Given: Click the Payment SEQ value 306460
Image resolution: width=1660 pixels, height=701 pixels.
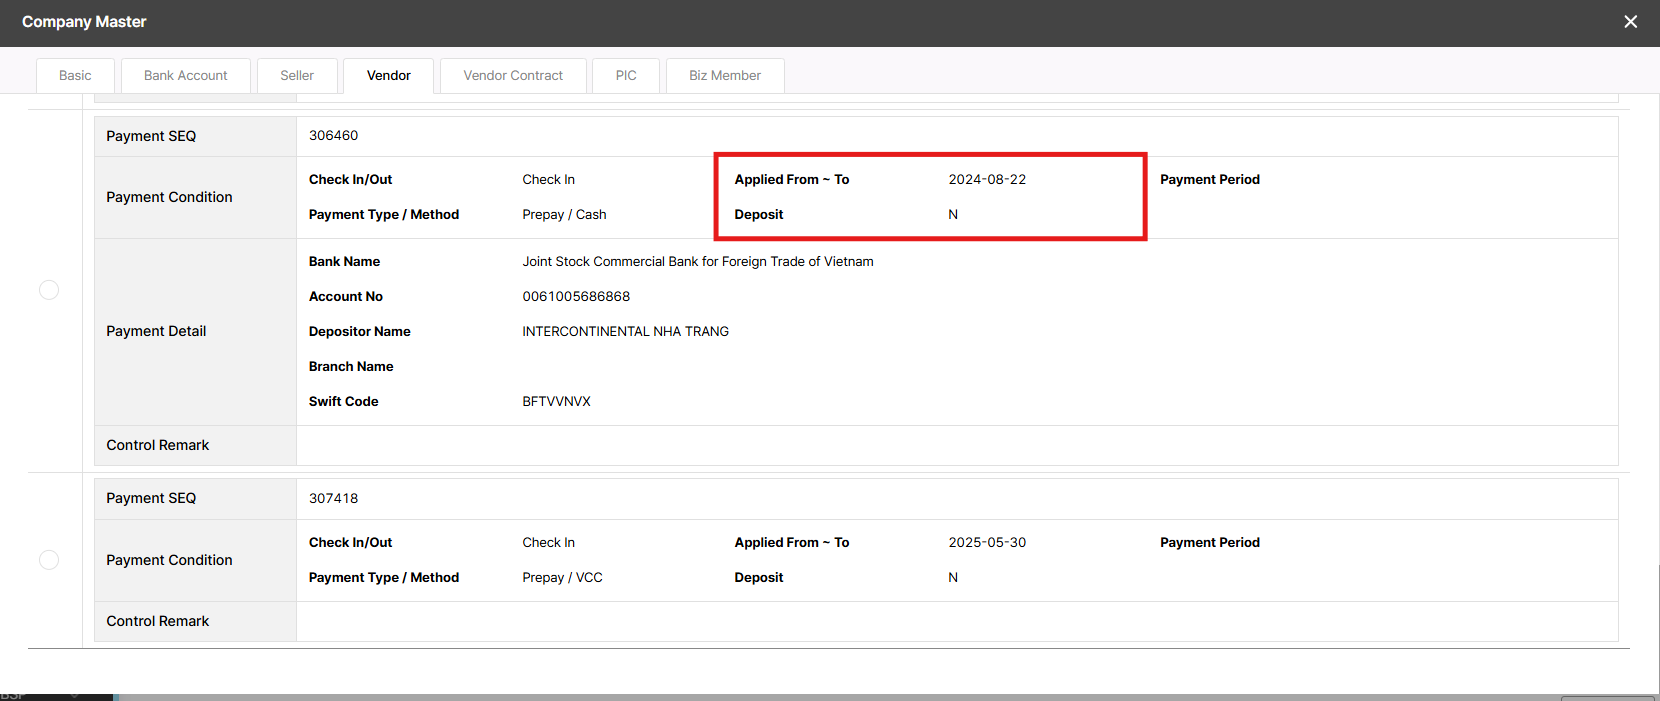Looking at the screenshot, I should pos(333,136).
